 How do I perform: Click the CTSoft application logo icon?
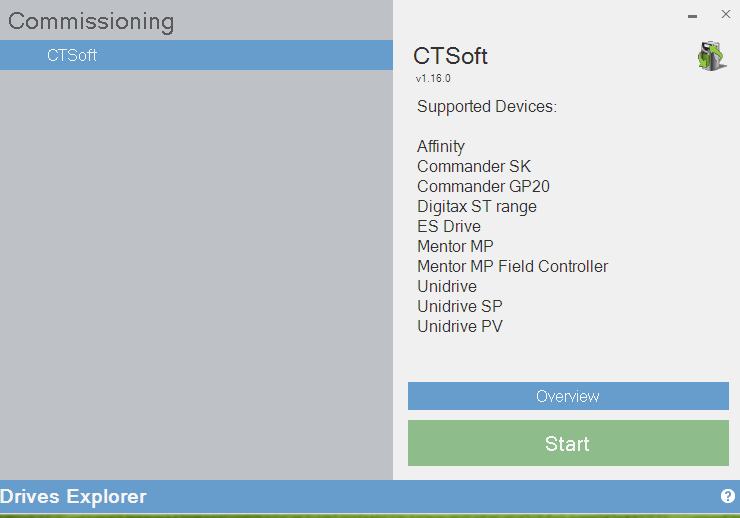(x=711, y=55)
